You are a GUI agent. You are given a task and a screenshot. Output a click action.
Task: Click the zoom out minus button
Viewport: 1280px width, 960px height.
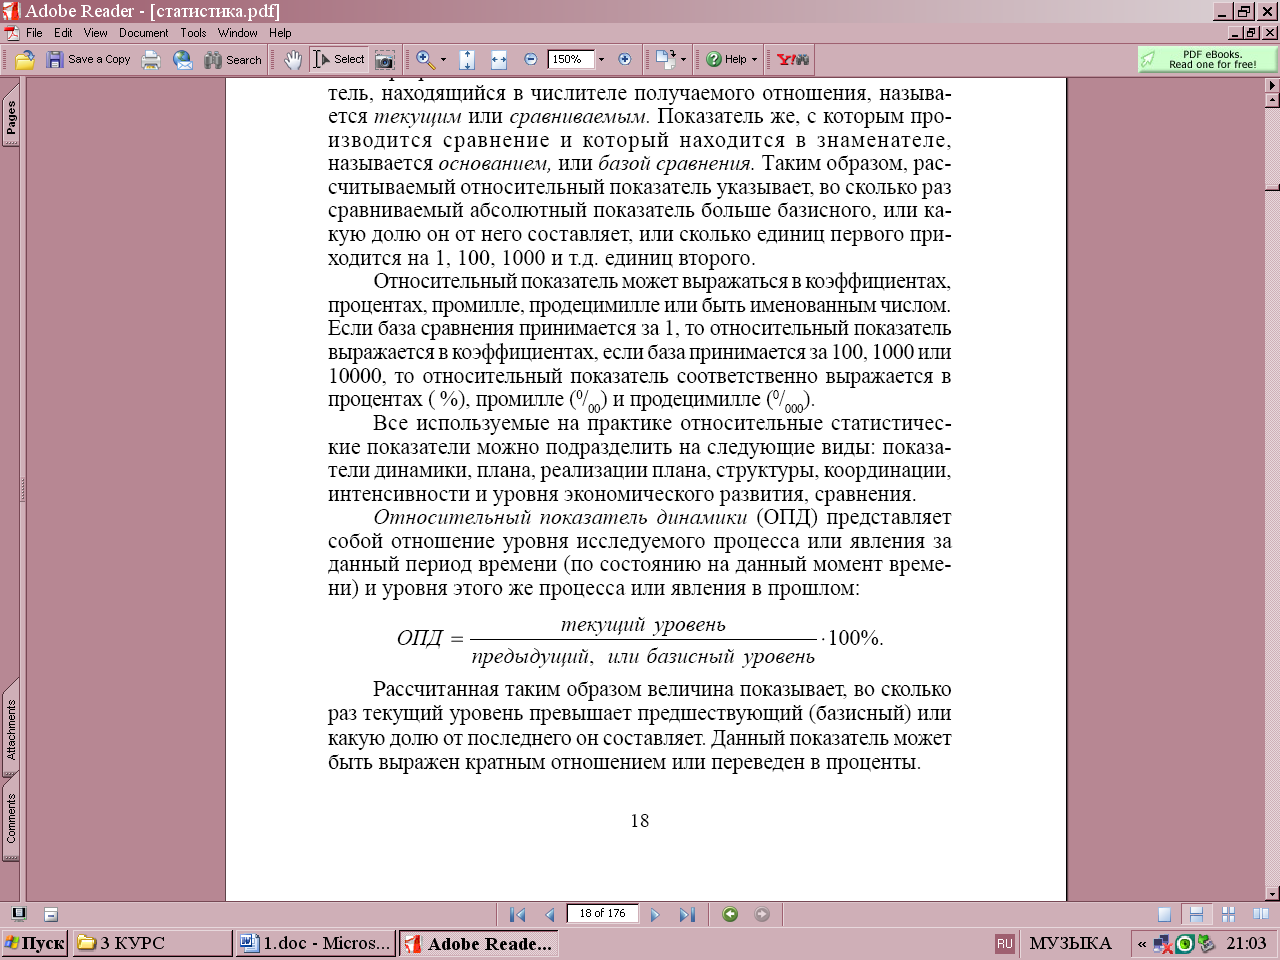(531, 60)
